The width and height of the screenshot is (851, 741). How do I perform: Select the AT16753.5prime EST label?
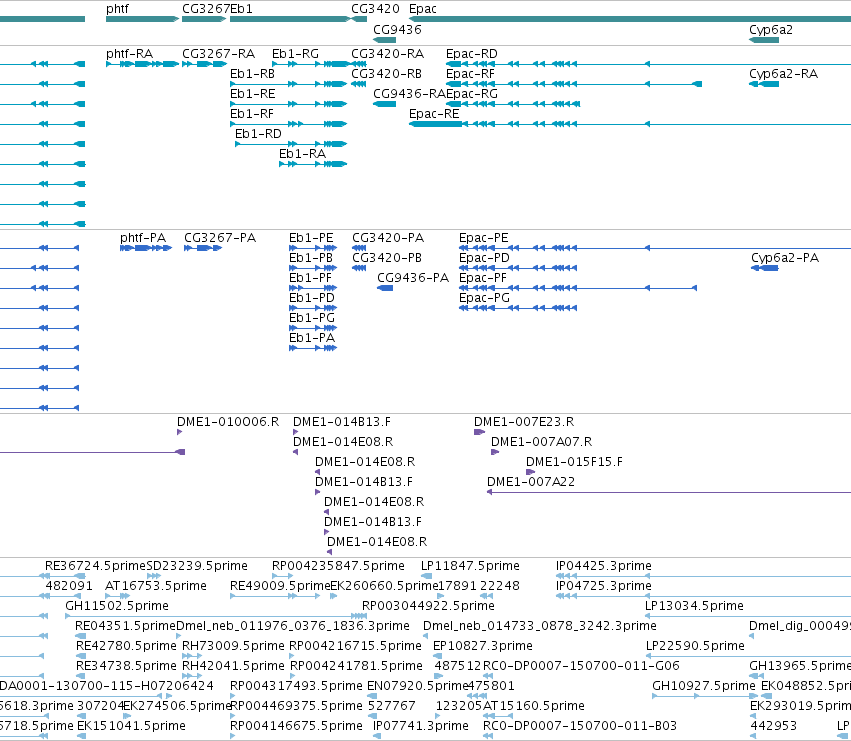pos(155,586)
